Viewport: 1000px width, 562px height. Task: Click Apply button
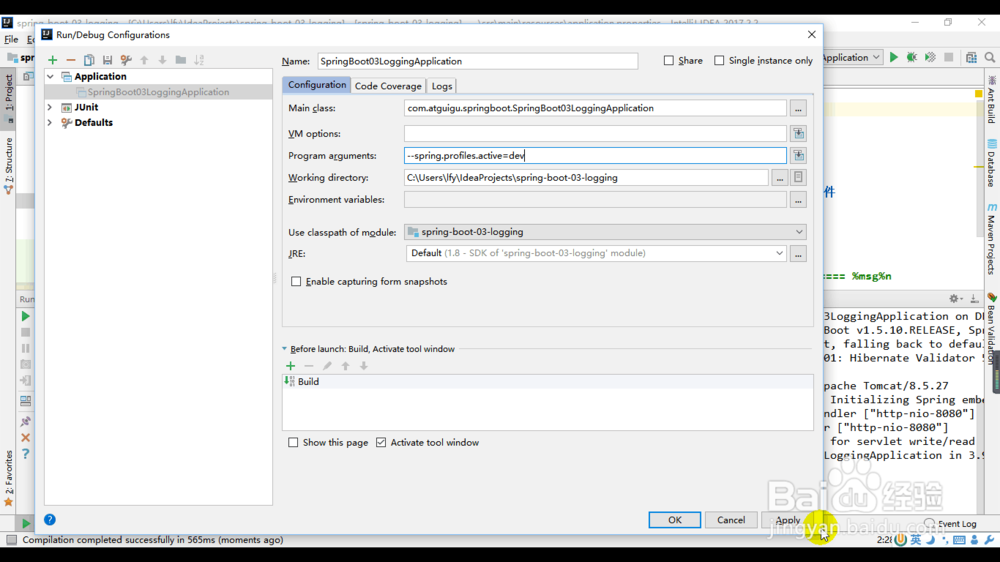pyautogui.click(x=788, y=520)
